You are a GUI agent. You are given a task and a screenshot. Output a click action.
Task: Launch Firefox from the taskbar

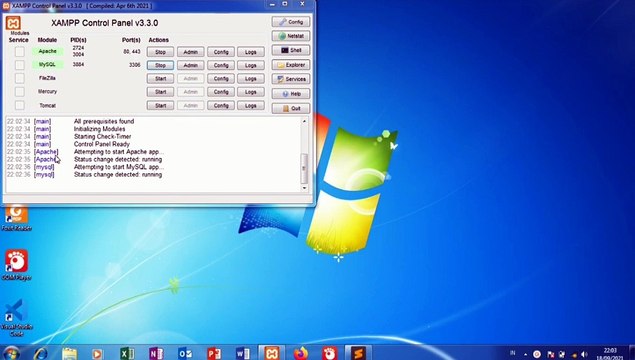301,354
